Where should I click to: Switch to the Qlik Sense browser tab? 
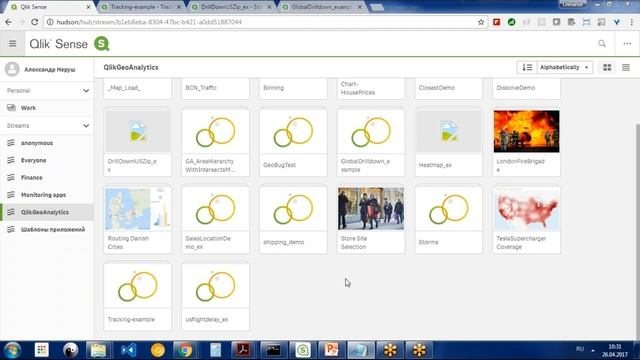tap(51, 7)
